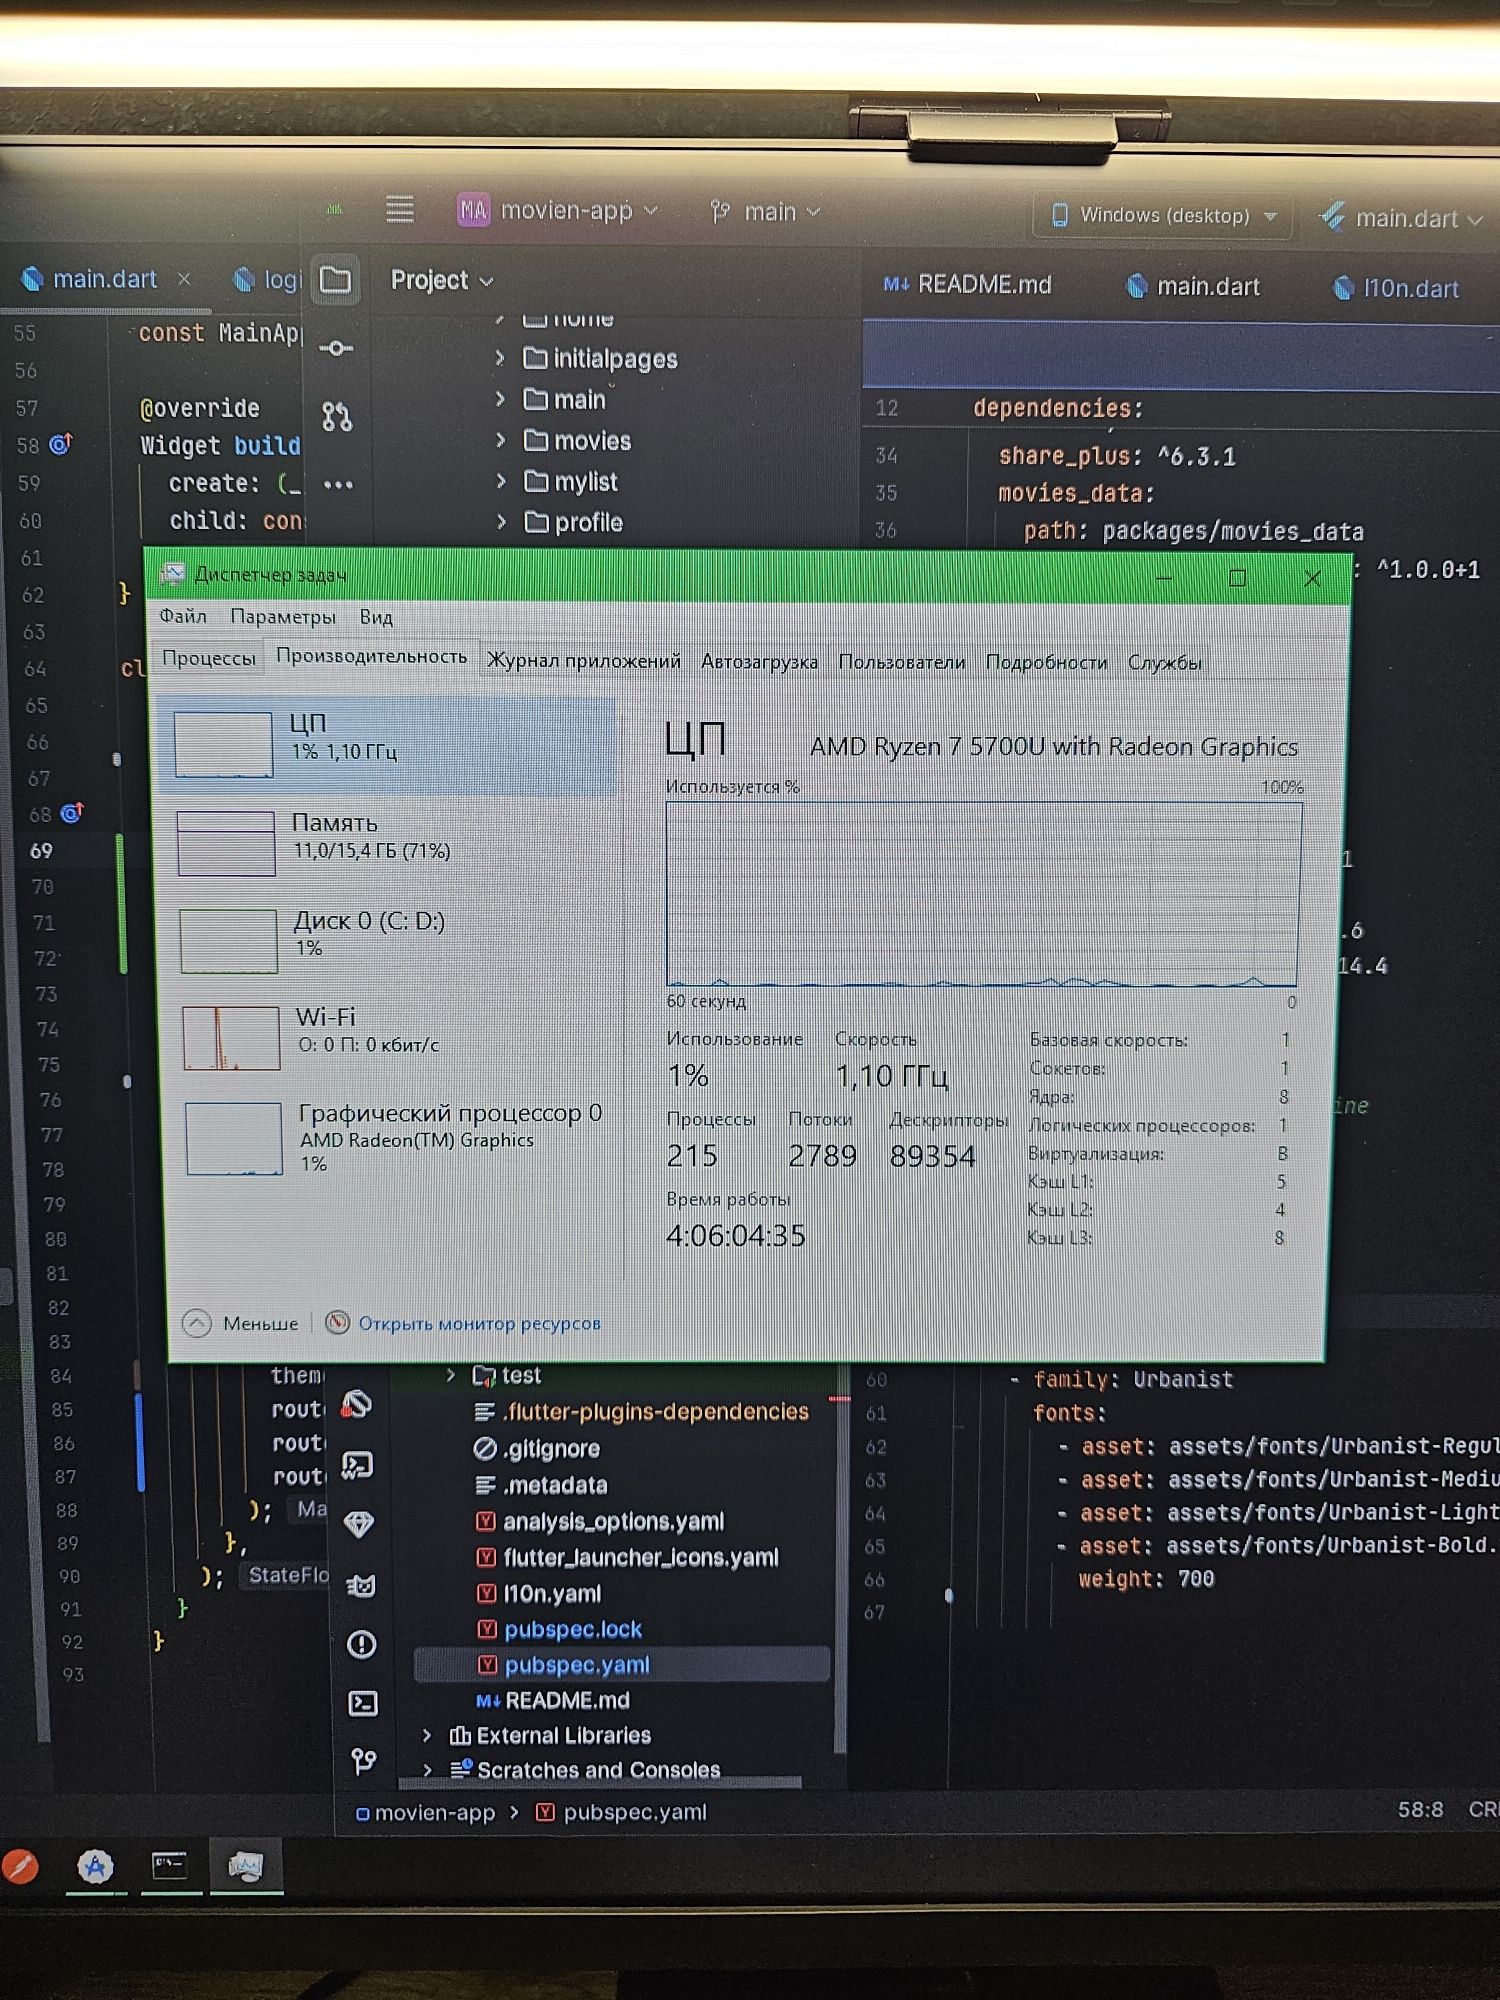The width and height of the screenshot is (1500, 2000).
Task: Open the Run console tool window icon
Action: pyautogui.click(x=357, y=1465)
